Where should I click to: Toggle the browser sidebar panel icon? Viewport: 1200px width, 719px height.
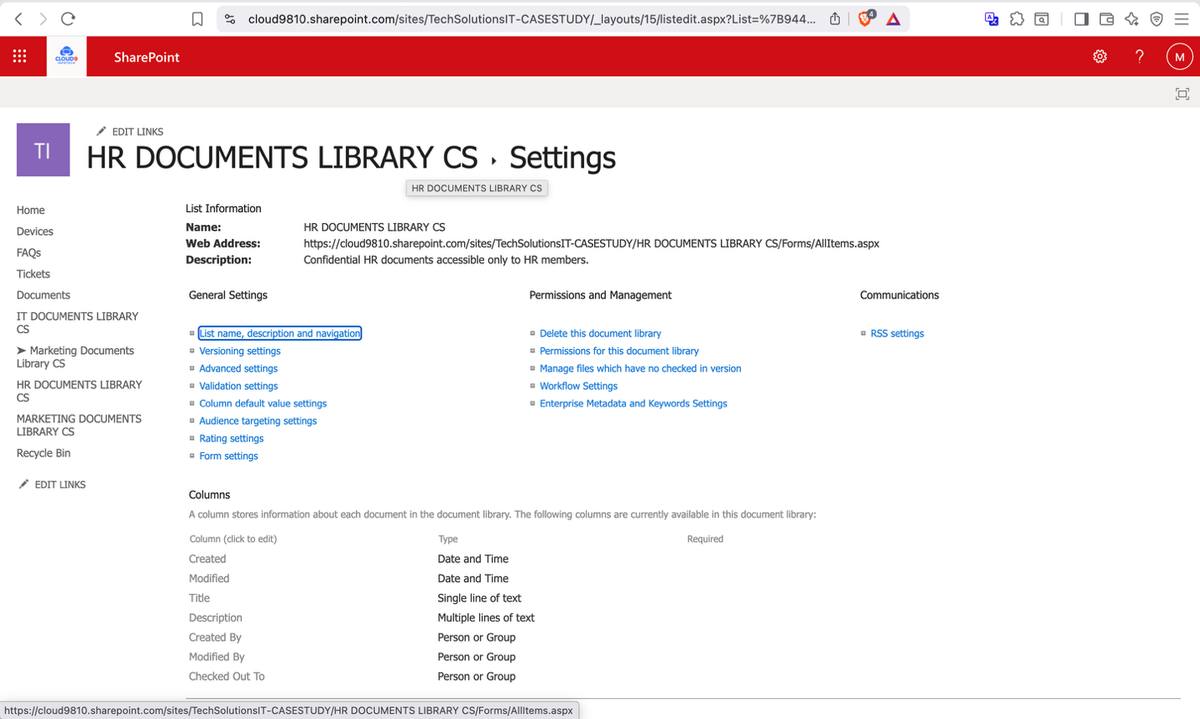[x=1081, y=18]
